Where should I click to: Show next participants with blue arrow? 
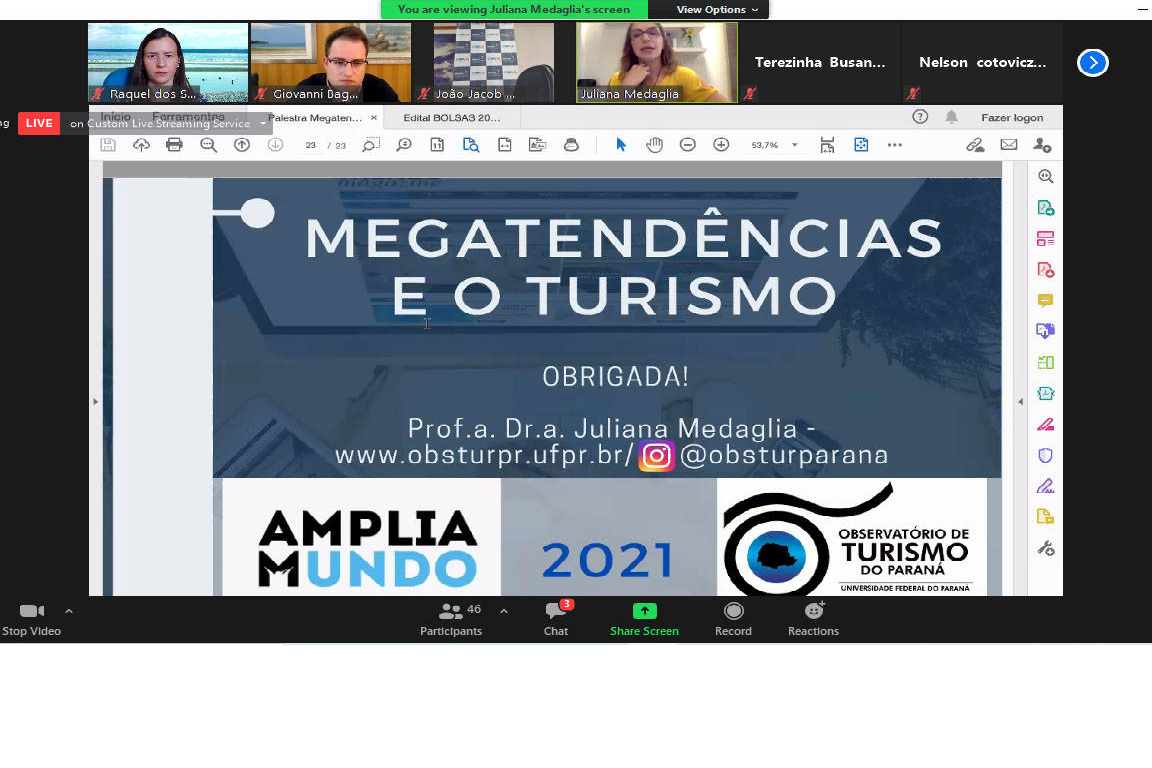tap(1092, 63)
